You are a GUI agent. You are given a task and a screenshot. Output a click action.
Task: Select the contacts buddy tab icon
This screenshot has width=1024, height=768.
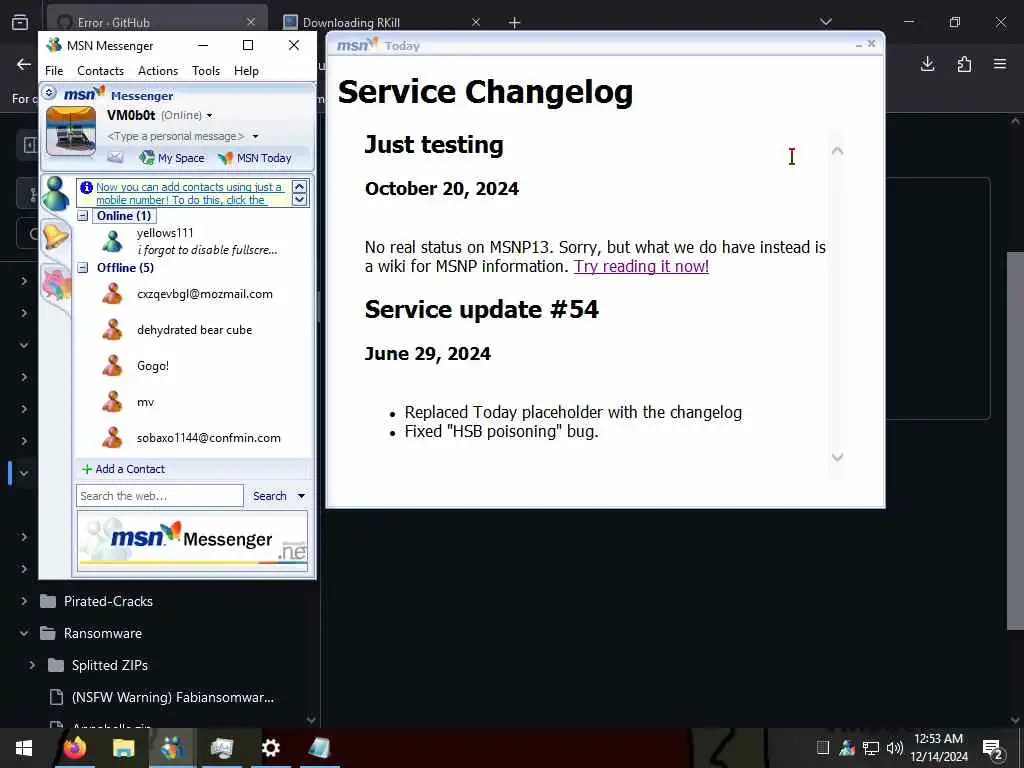coord(55,193)
